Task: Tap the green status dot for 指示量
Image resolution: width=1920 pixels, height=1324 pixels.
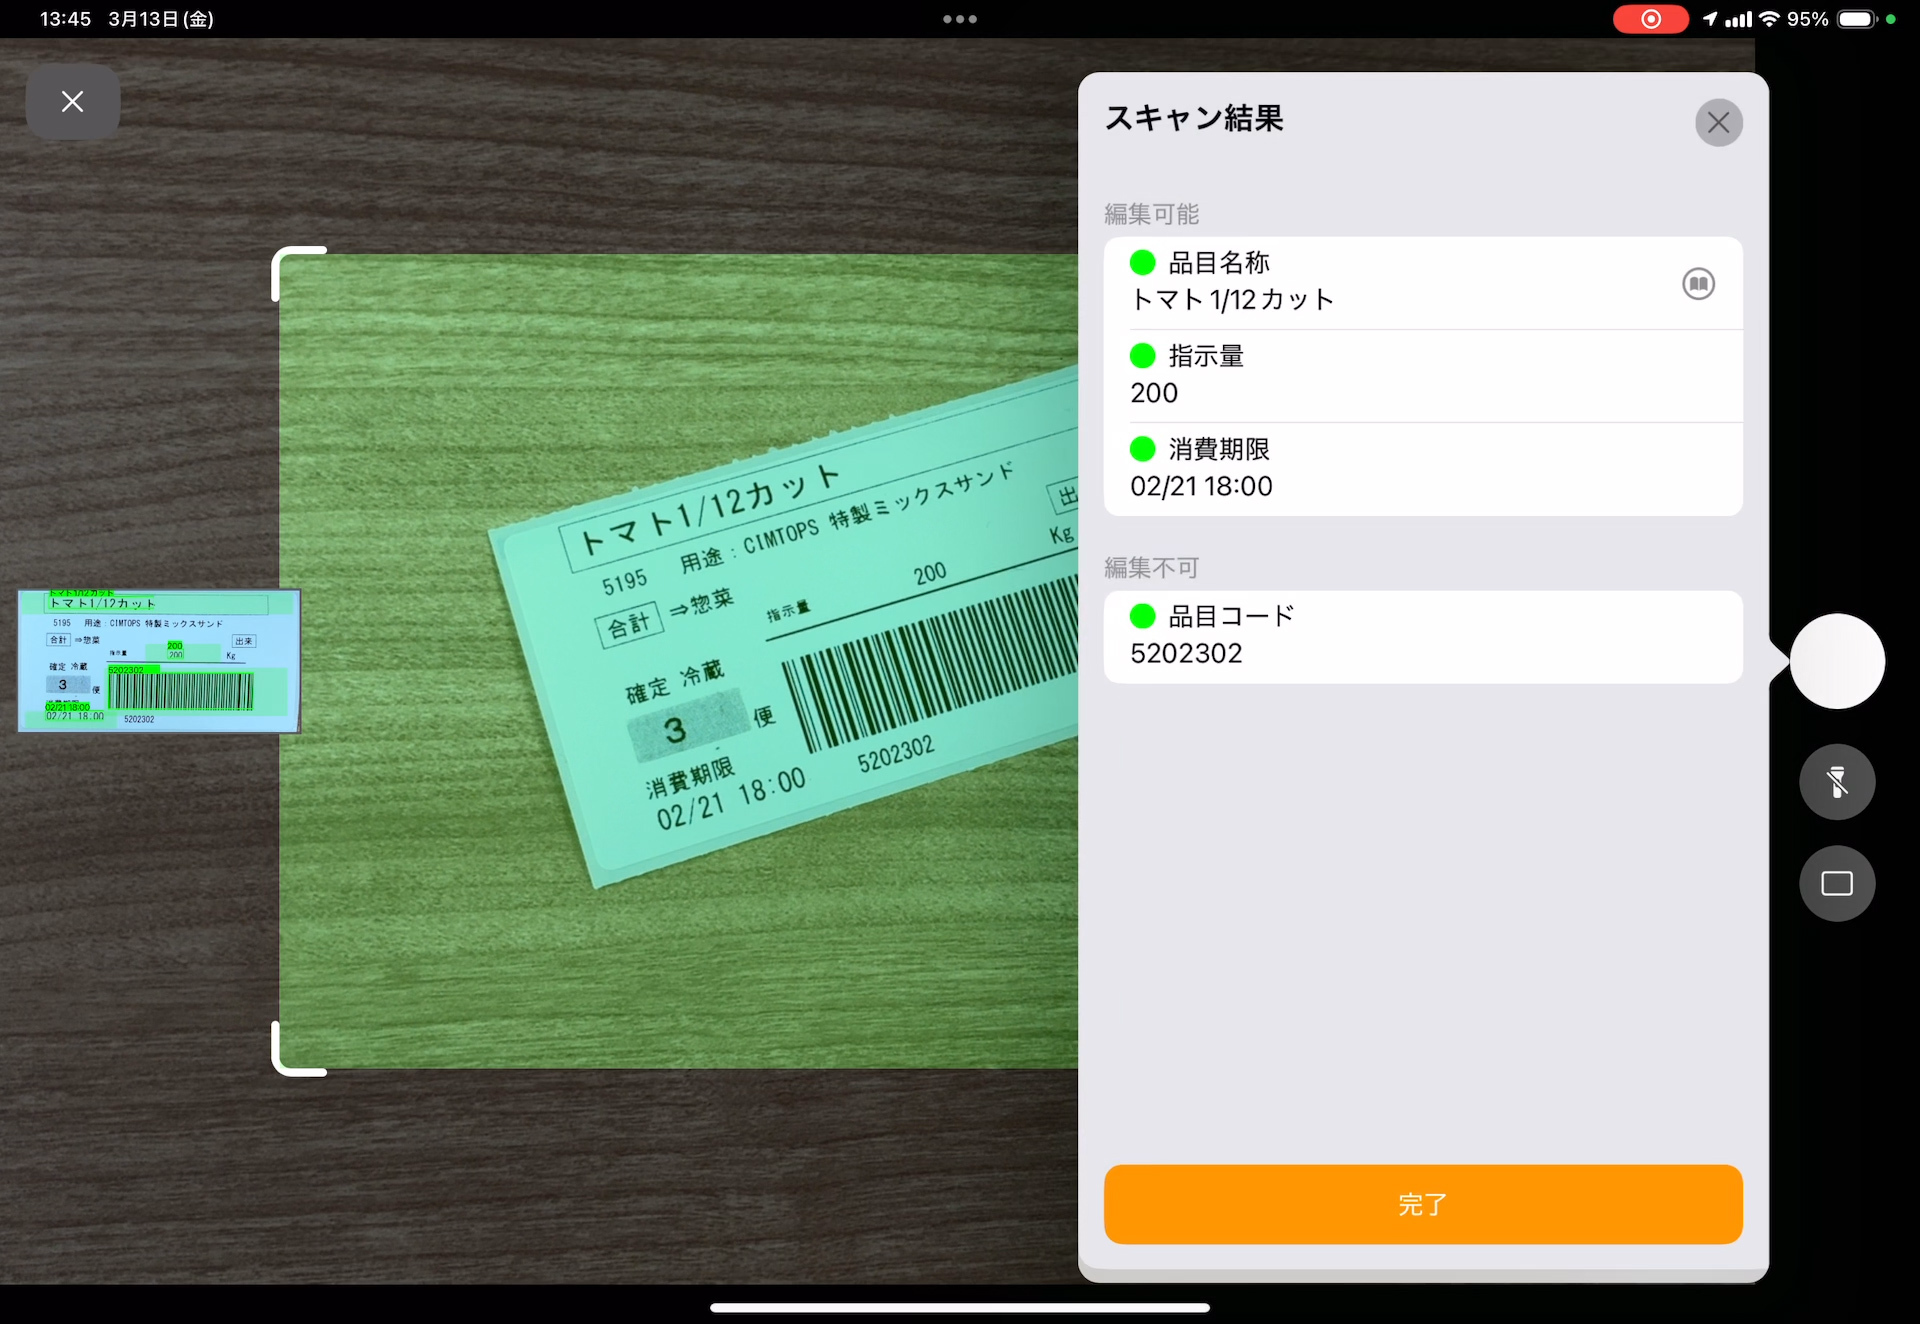Action: pos(1142,356)
